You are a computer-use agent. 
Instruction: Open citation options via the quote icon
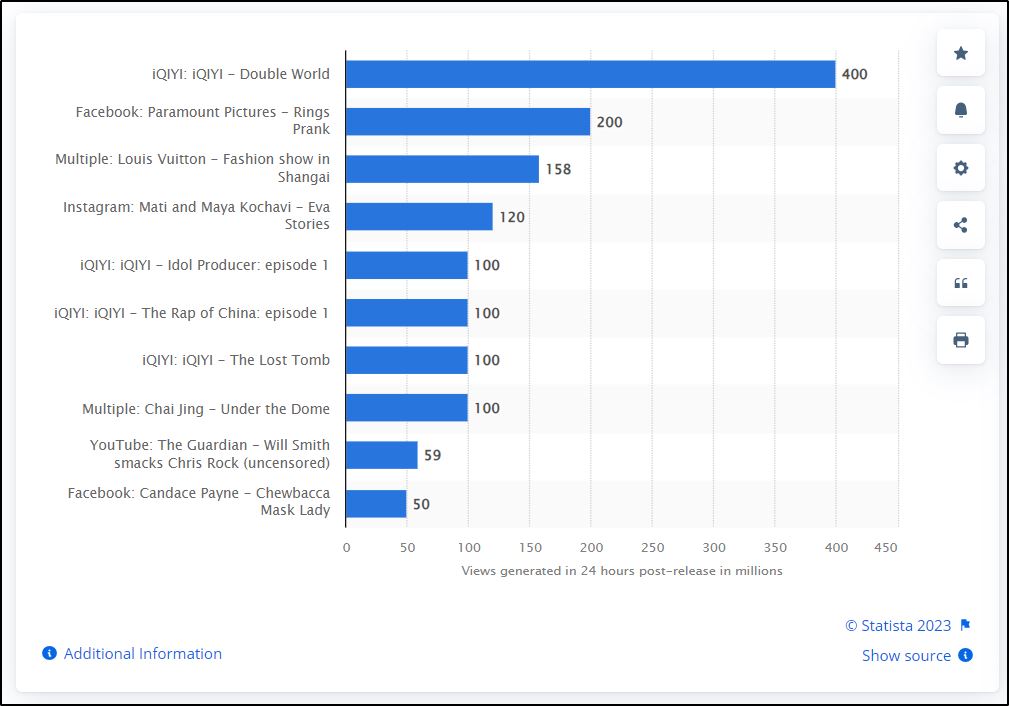960,282
